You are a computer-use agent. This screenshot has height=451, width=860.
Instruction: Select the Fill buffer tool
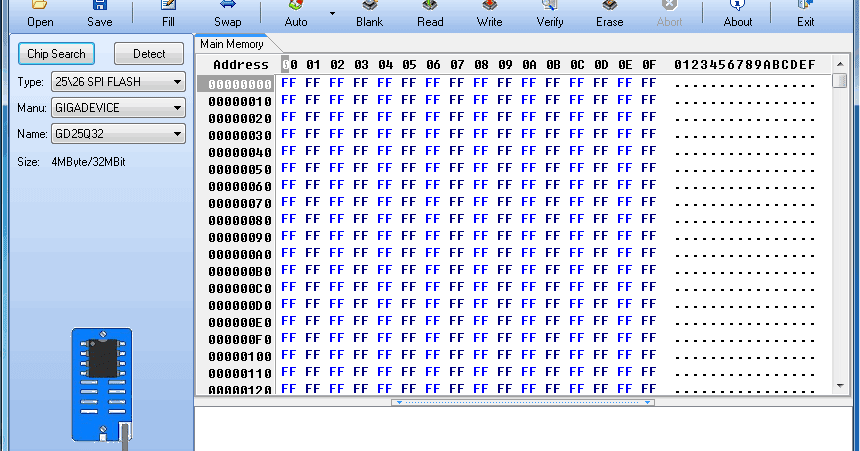(168, 14)
